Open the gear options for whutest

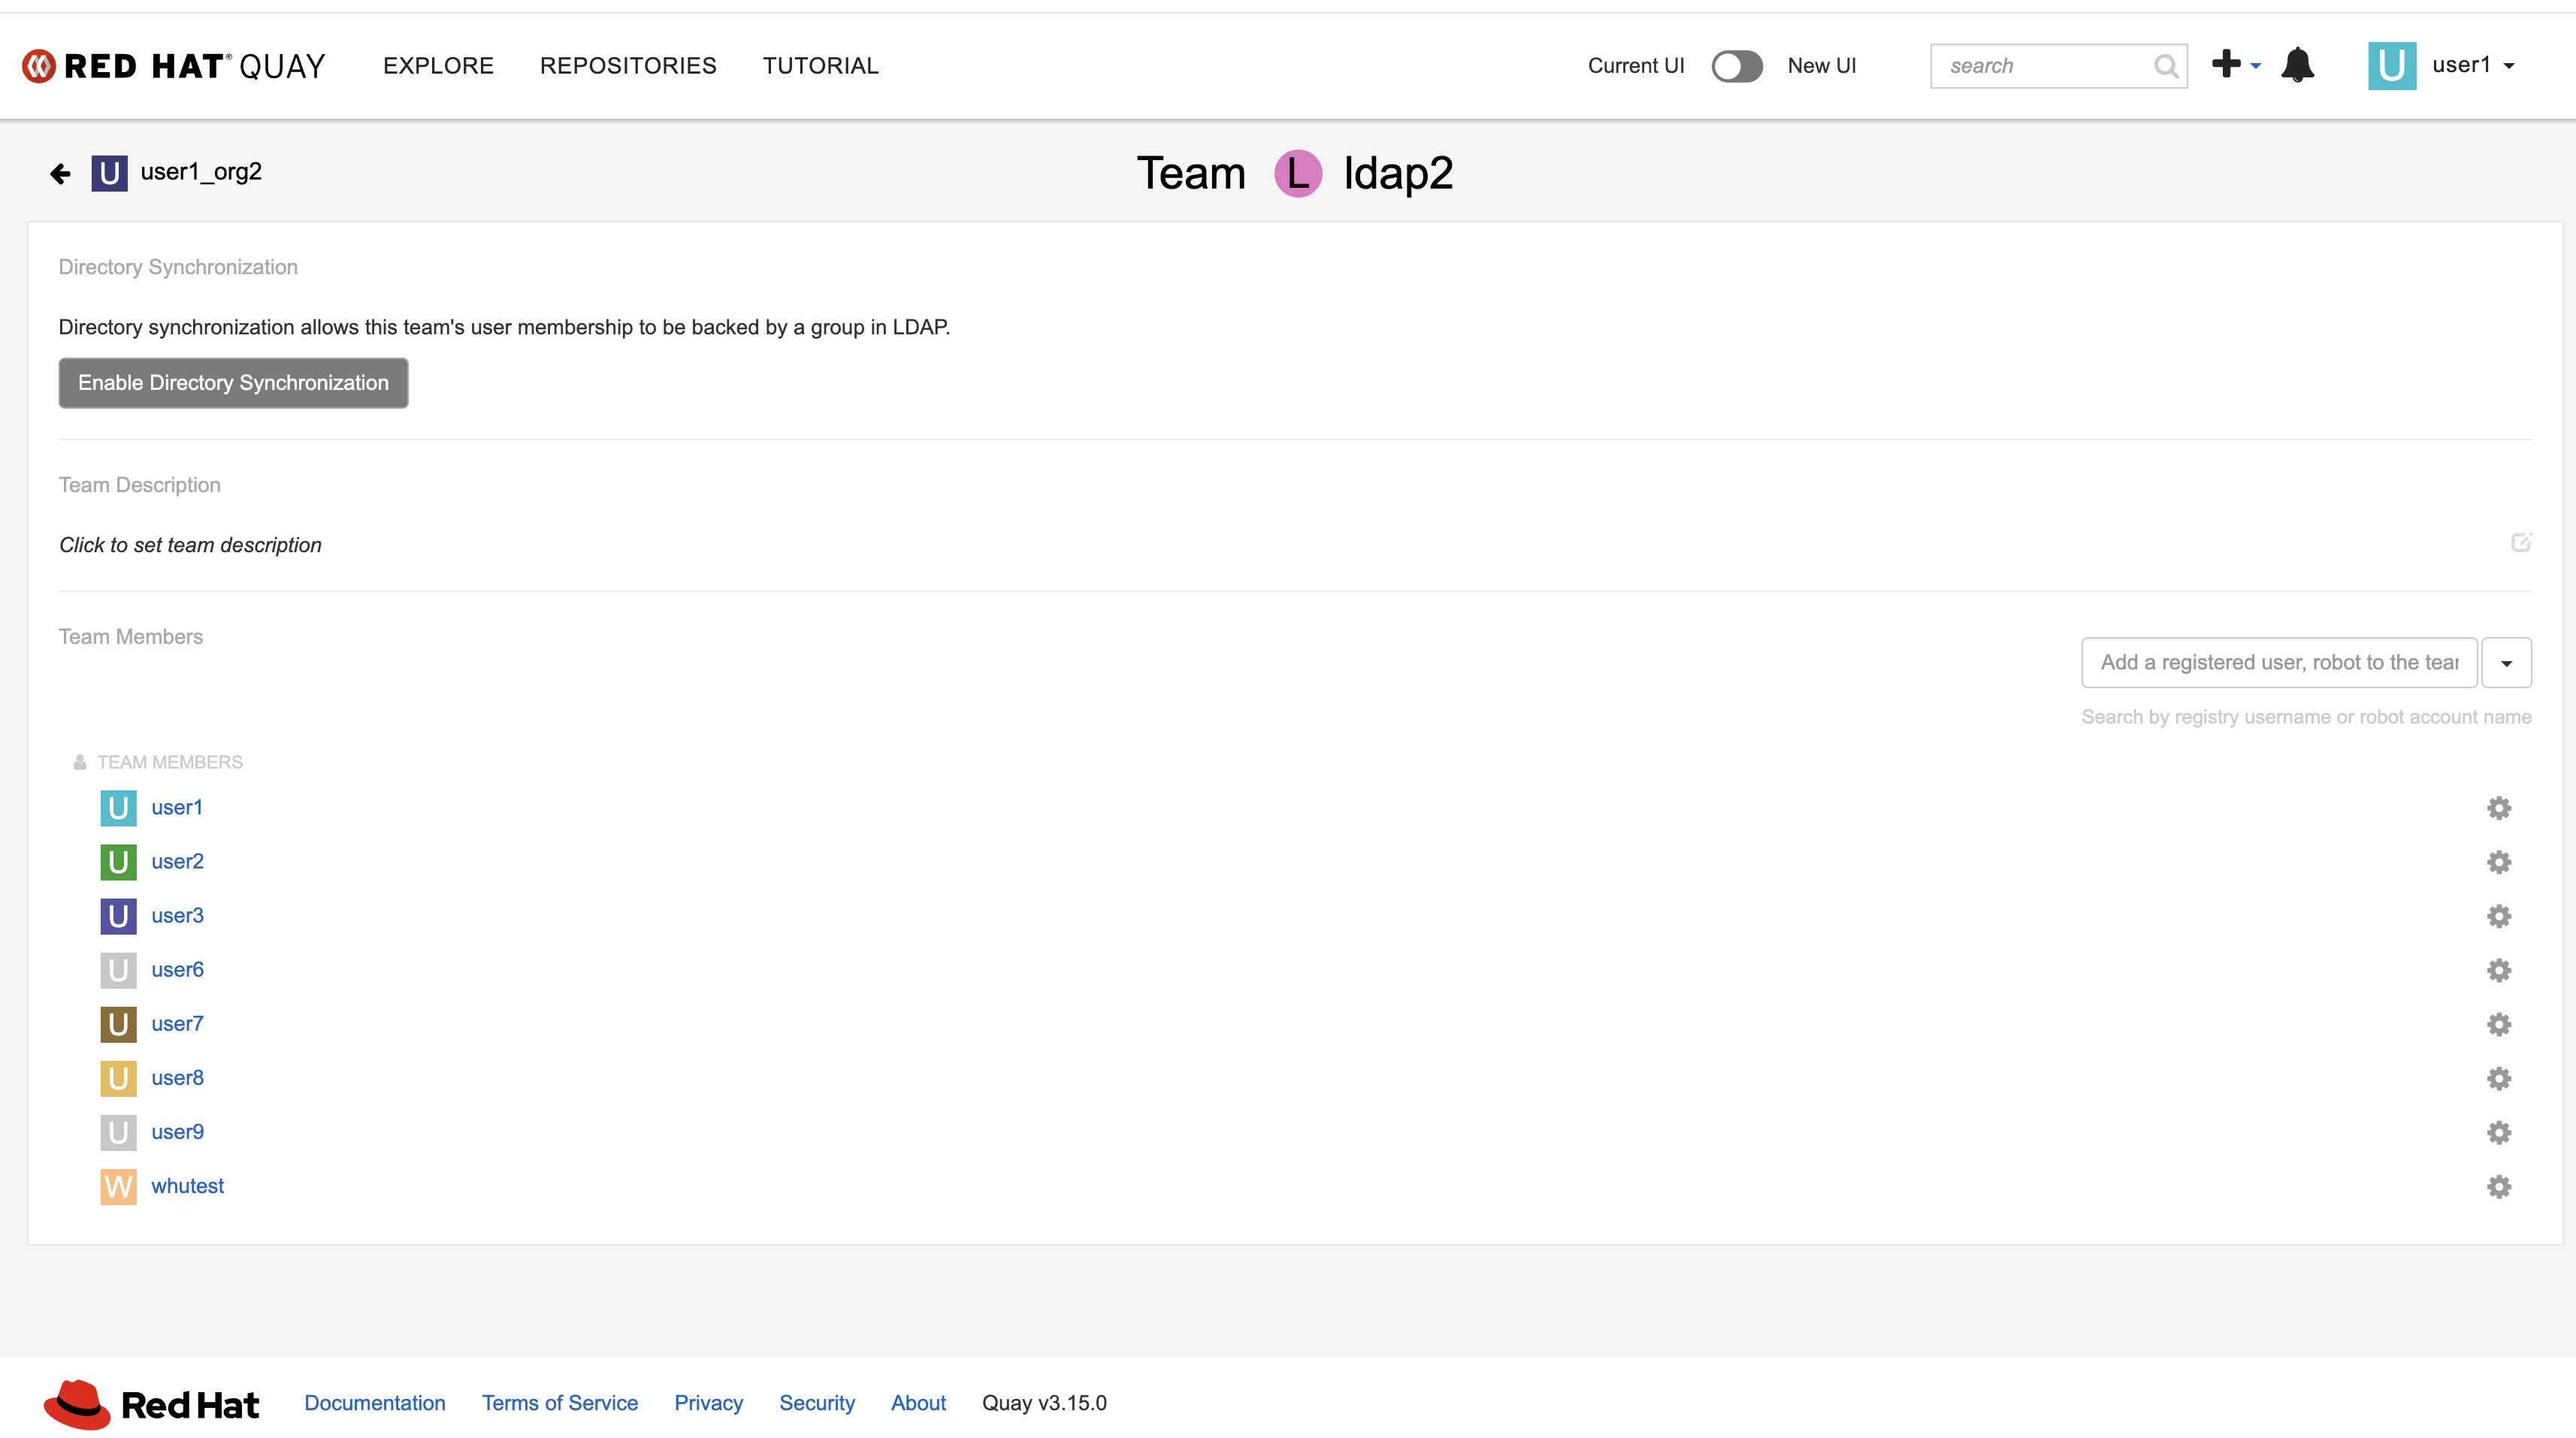point(2498,1186)
